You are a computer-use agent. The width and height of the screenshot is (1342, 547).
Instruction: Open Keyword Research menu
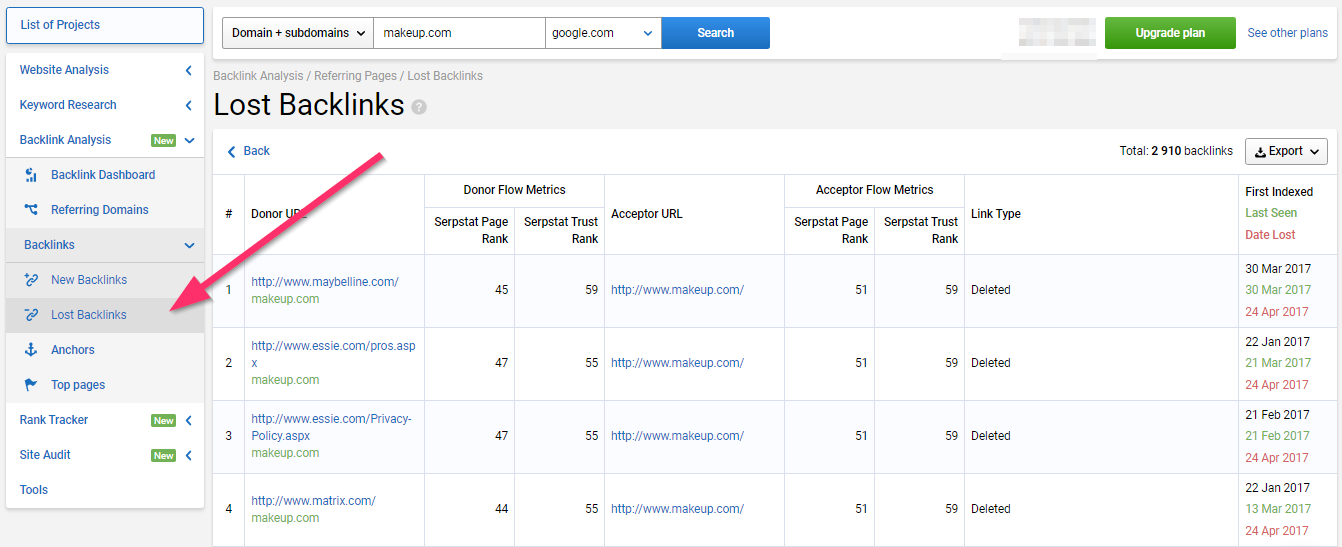(x=68, y=105)
